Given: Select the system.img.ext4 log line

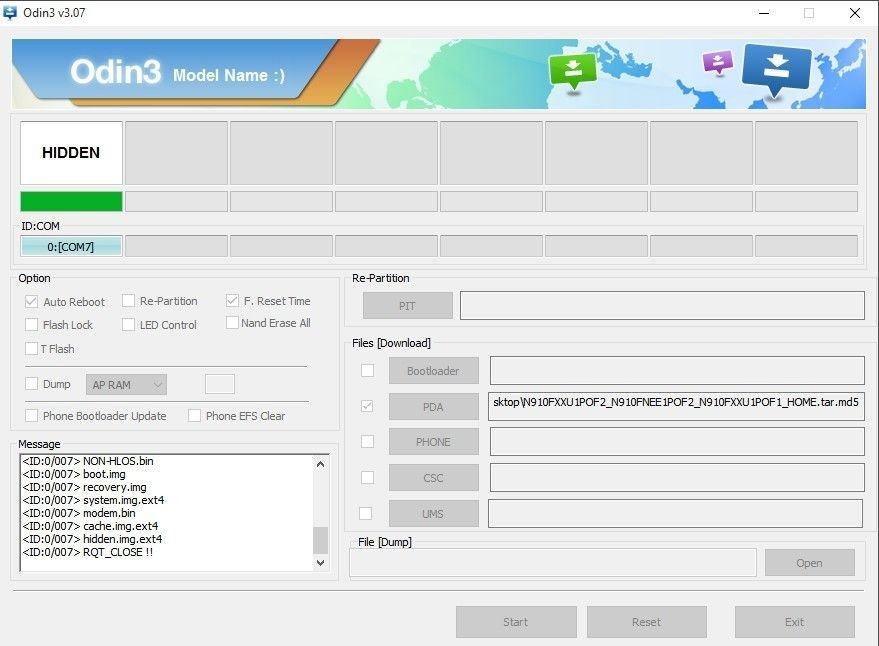Looking at the screenshot, I should point(94,500).
